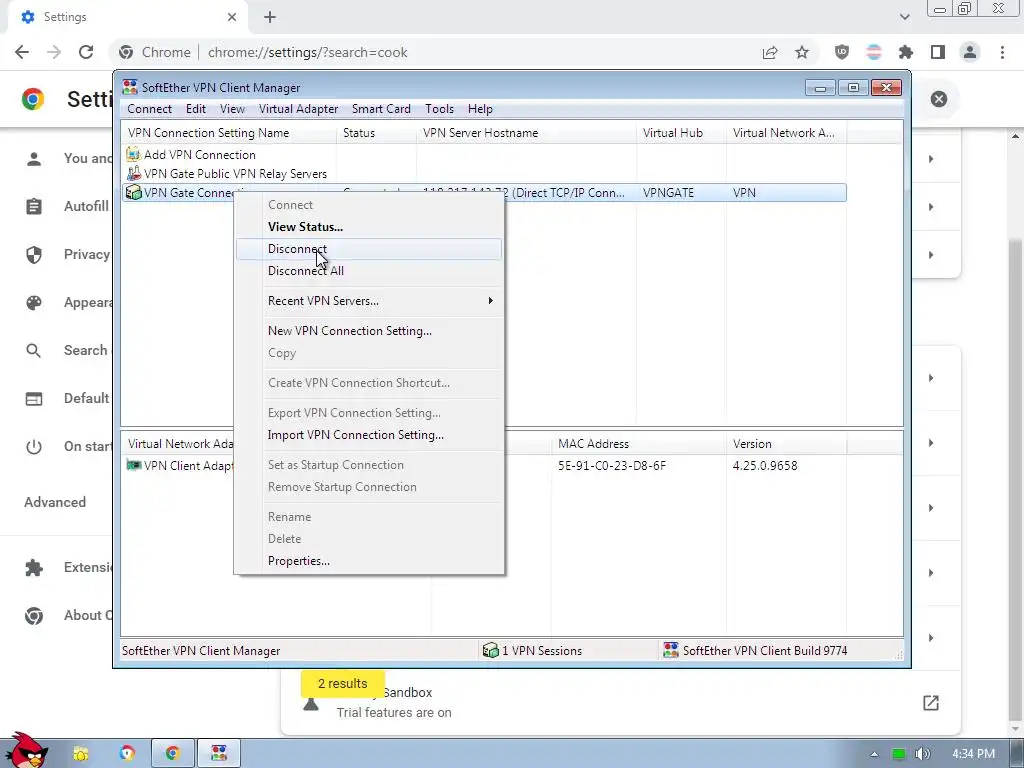The height and width of the screenshot is (768, 1024).
Task: Clear the settings search with X icon
Action: [x=938, y=99]
